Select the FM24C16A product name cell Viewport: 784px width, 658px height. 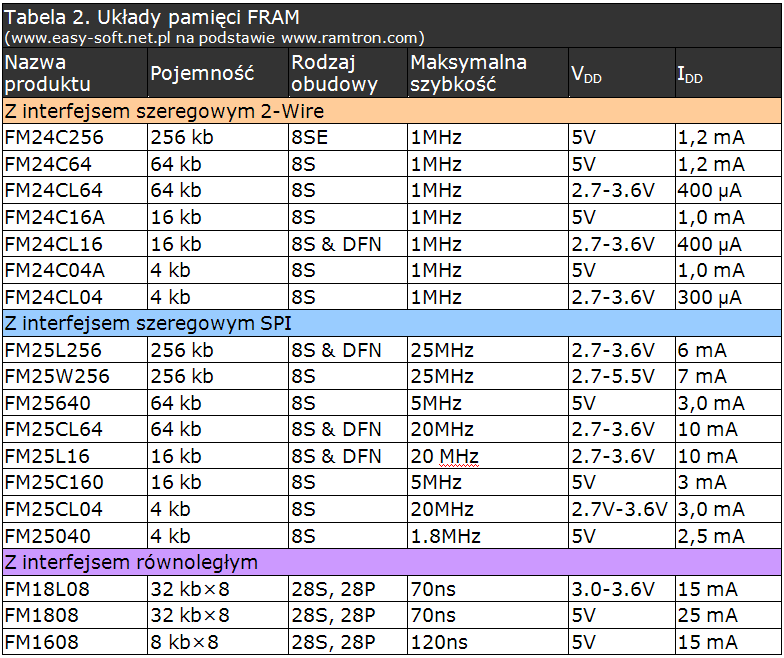pyautogui.click(x=74, y=218)
